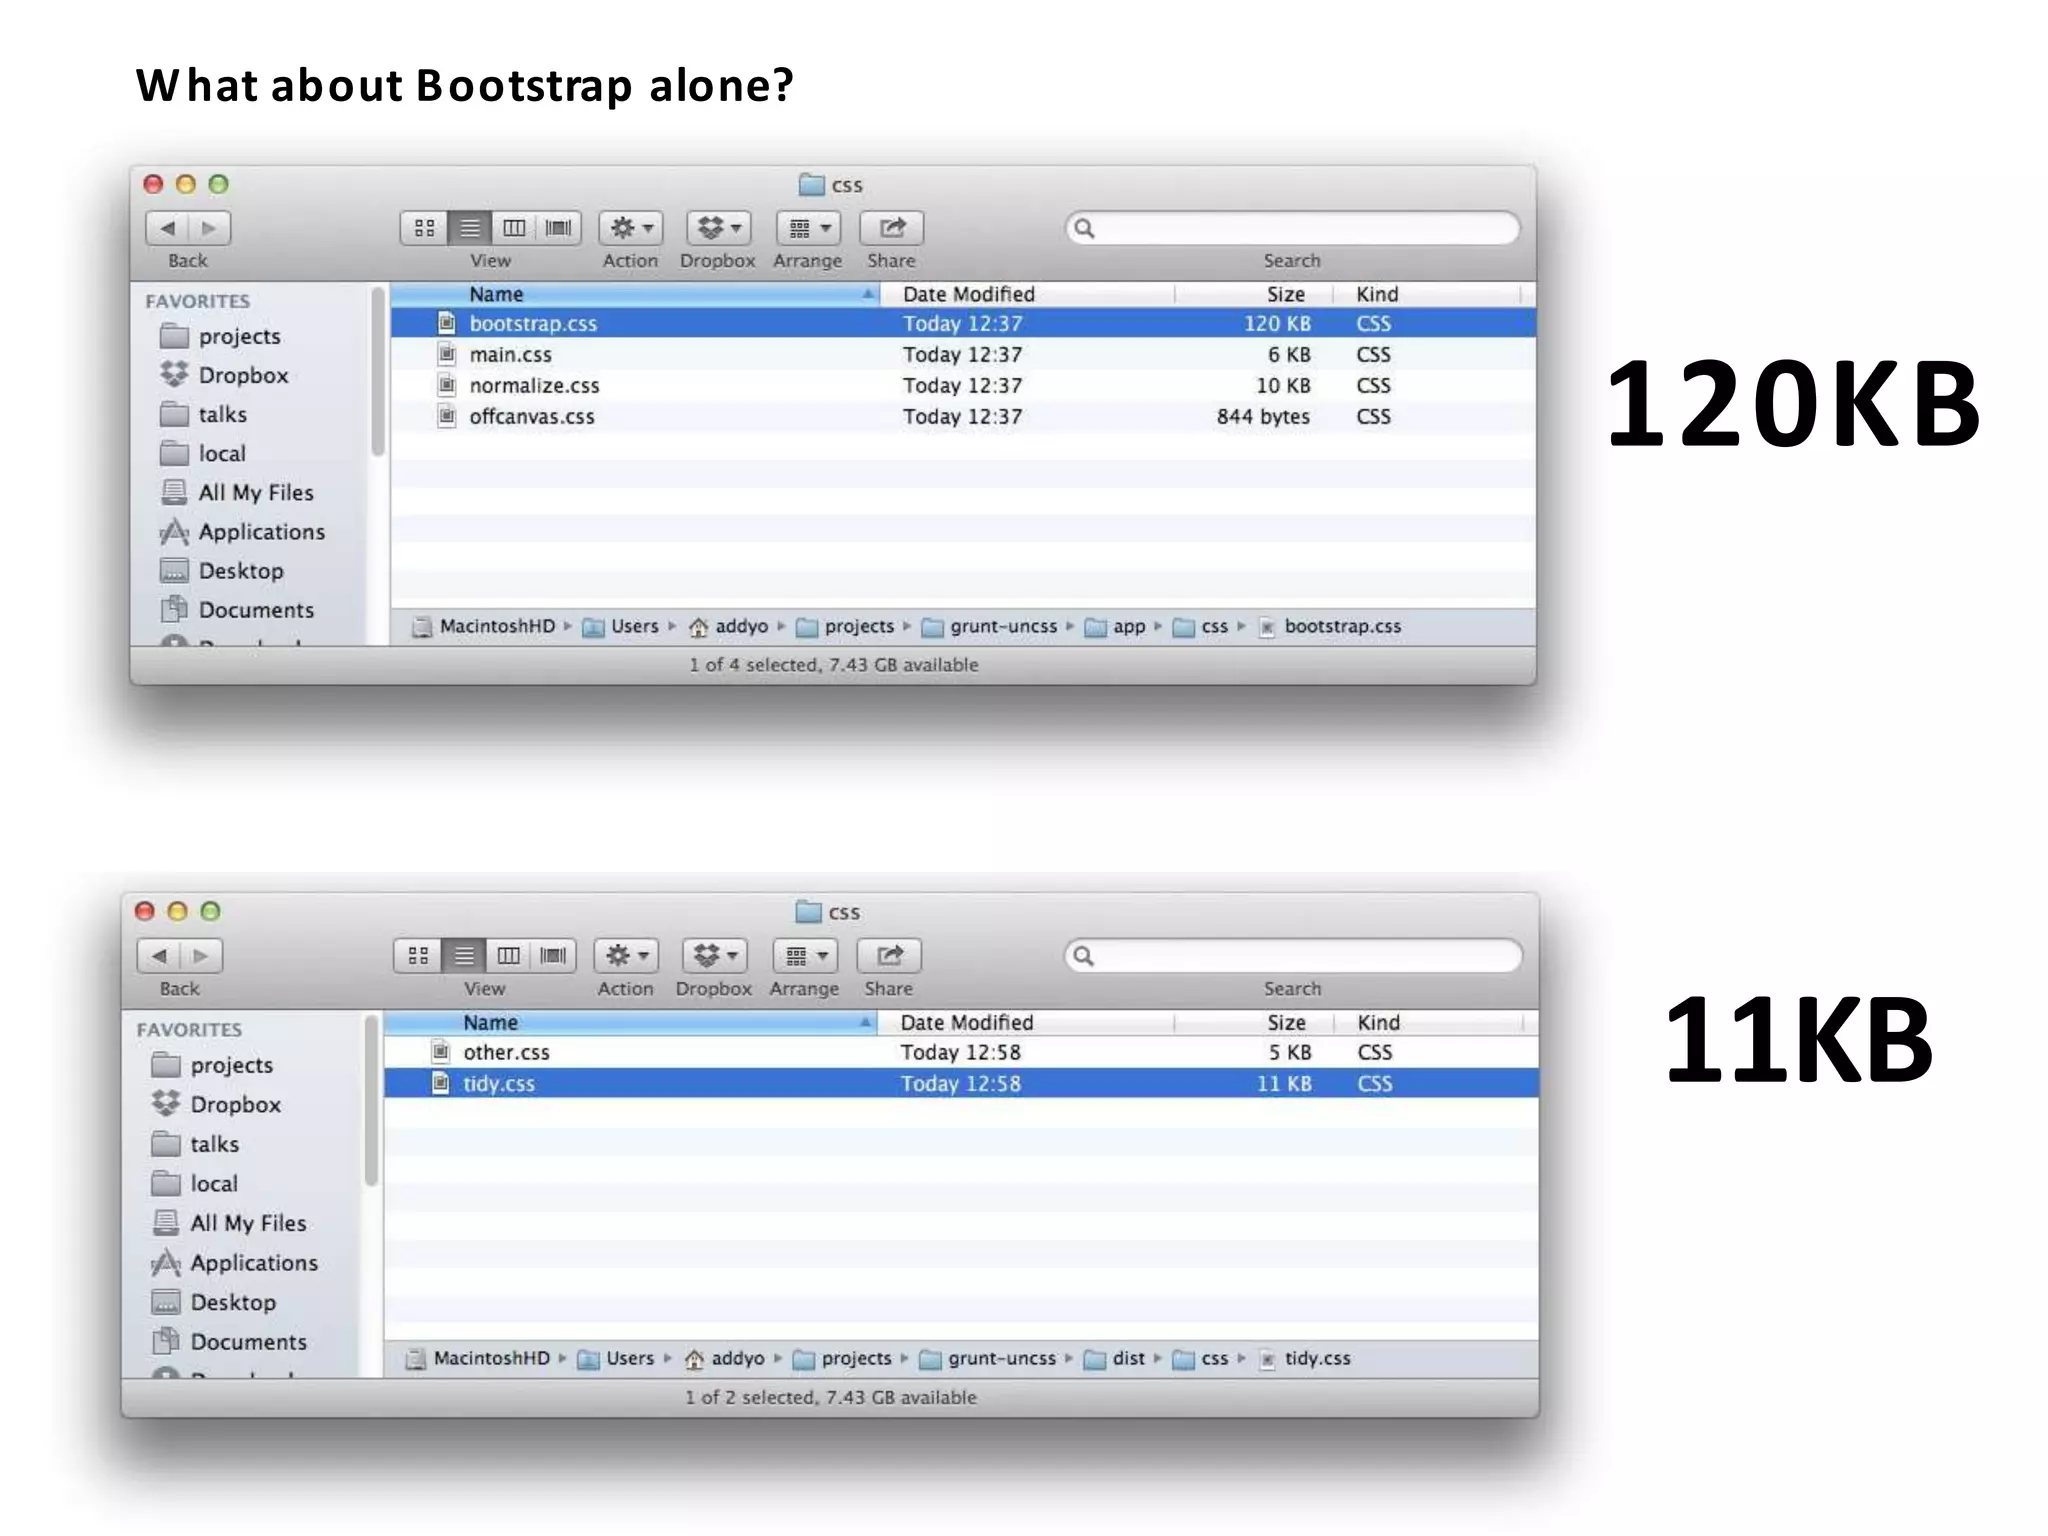Click grunt-uncss in top window path bar

click(989, 626)
